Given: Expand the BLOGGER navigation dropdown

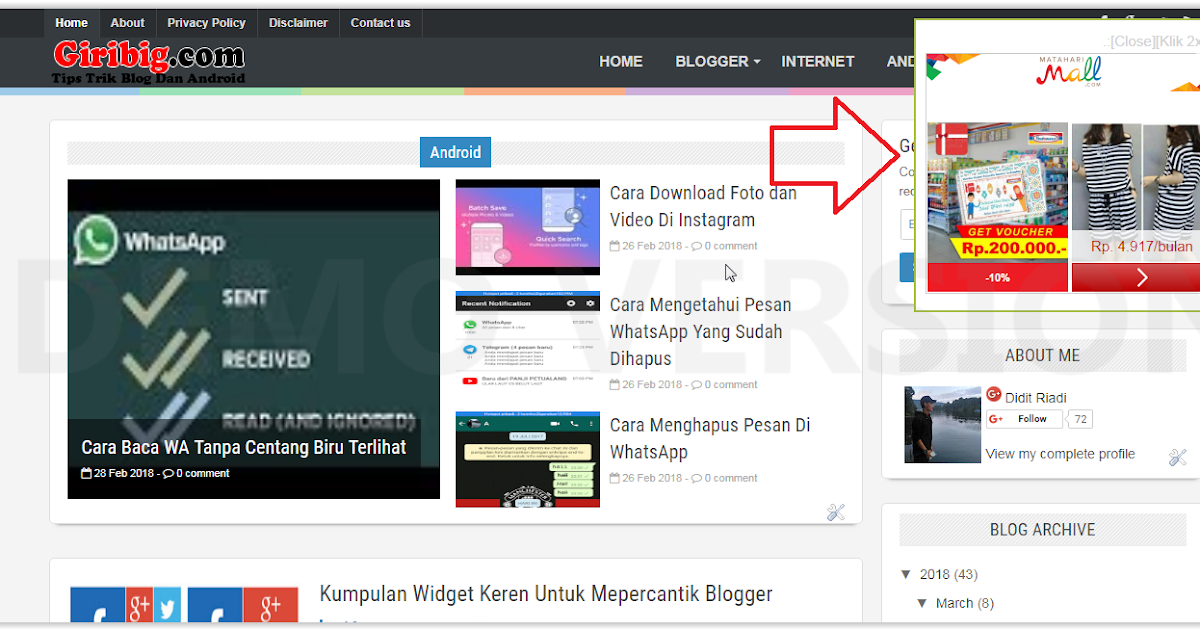Looking at the screenshot, I should coord(717,61).
